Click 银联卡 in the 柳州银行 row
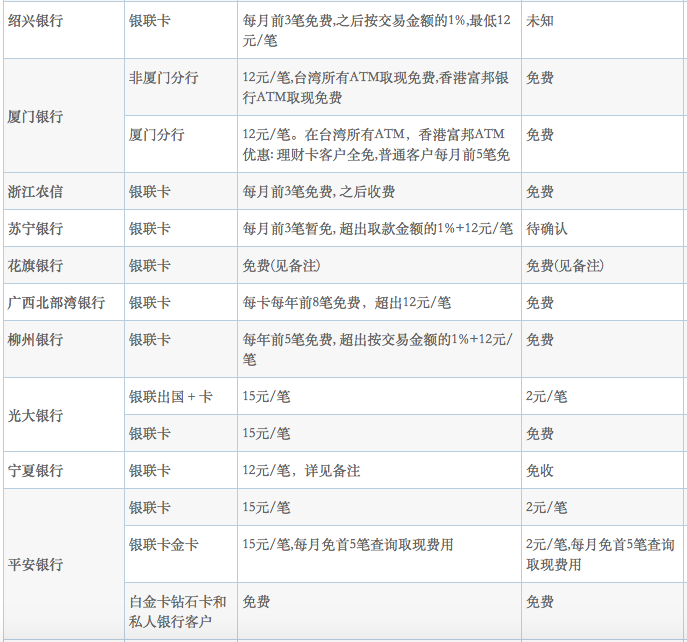Screen dimensions: 687x642 (149, 340)
